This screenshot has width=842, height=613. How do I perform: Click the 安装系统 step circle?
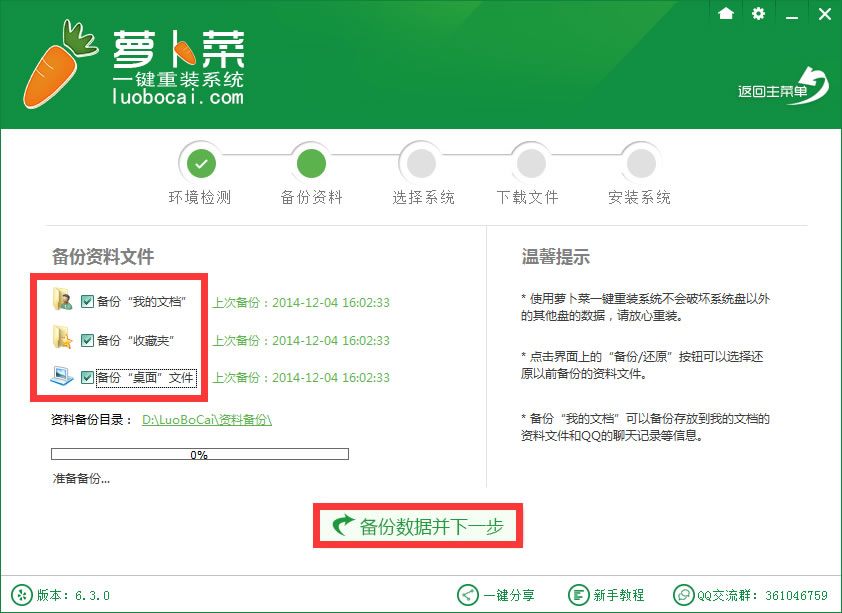click(640, 161)
